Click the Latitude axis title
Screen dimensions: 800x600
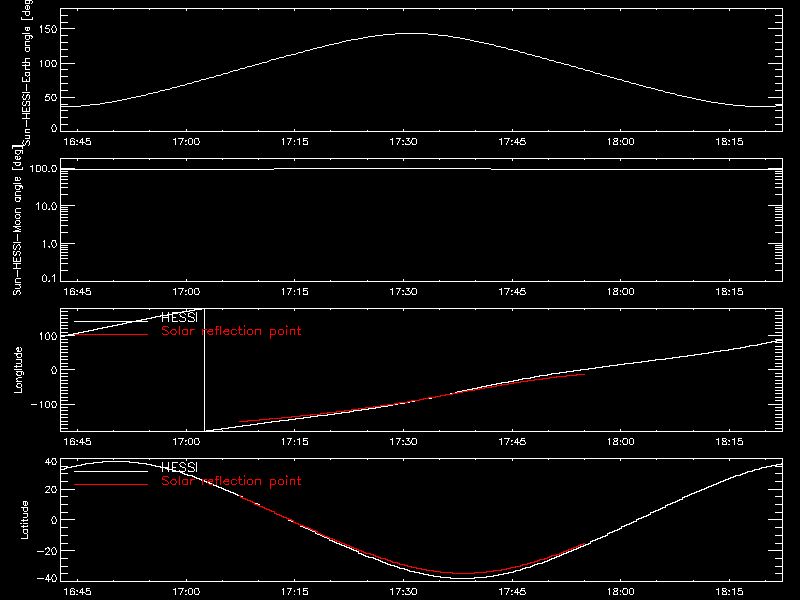tap(24, 520)
